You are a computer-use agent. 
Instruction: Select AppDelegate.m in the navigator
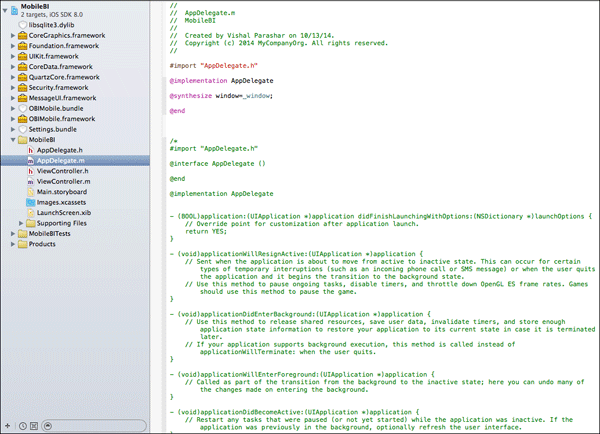pyautogui.click(x=60, y=161)
